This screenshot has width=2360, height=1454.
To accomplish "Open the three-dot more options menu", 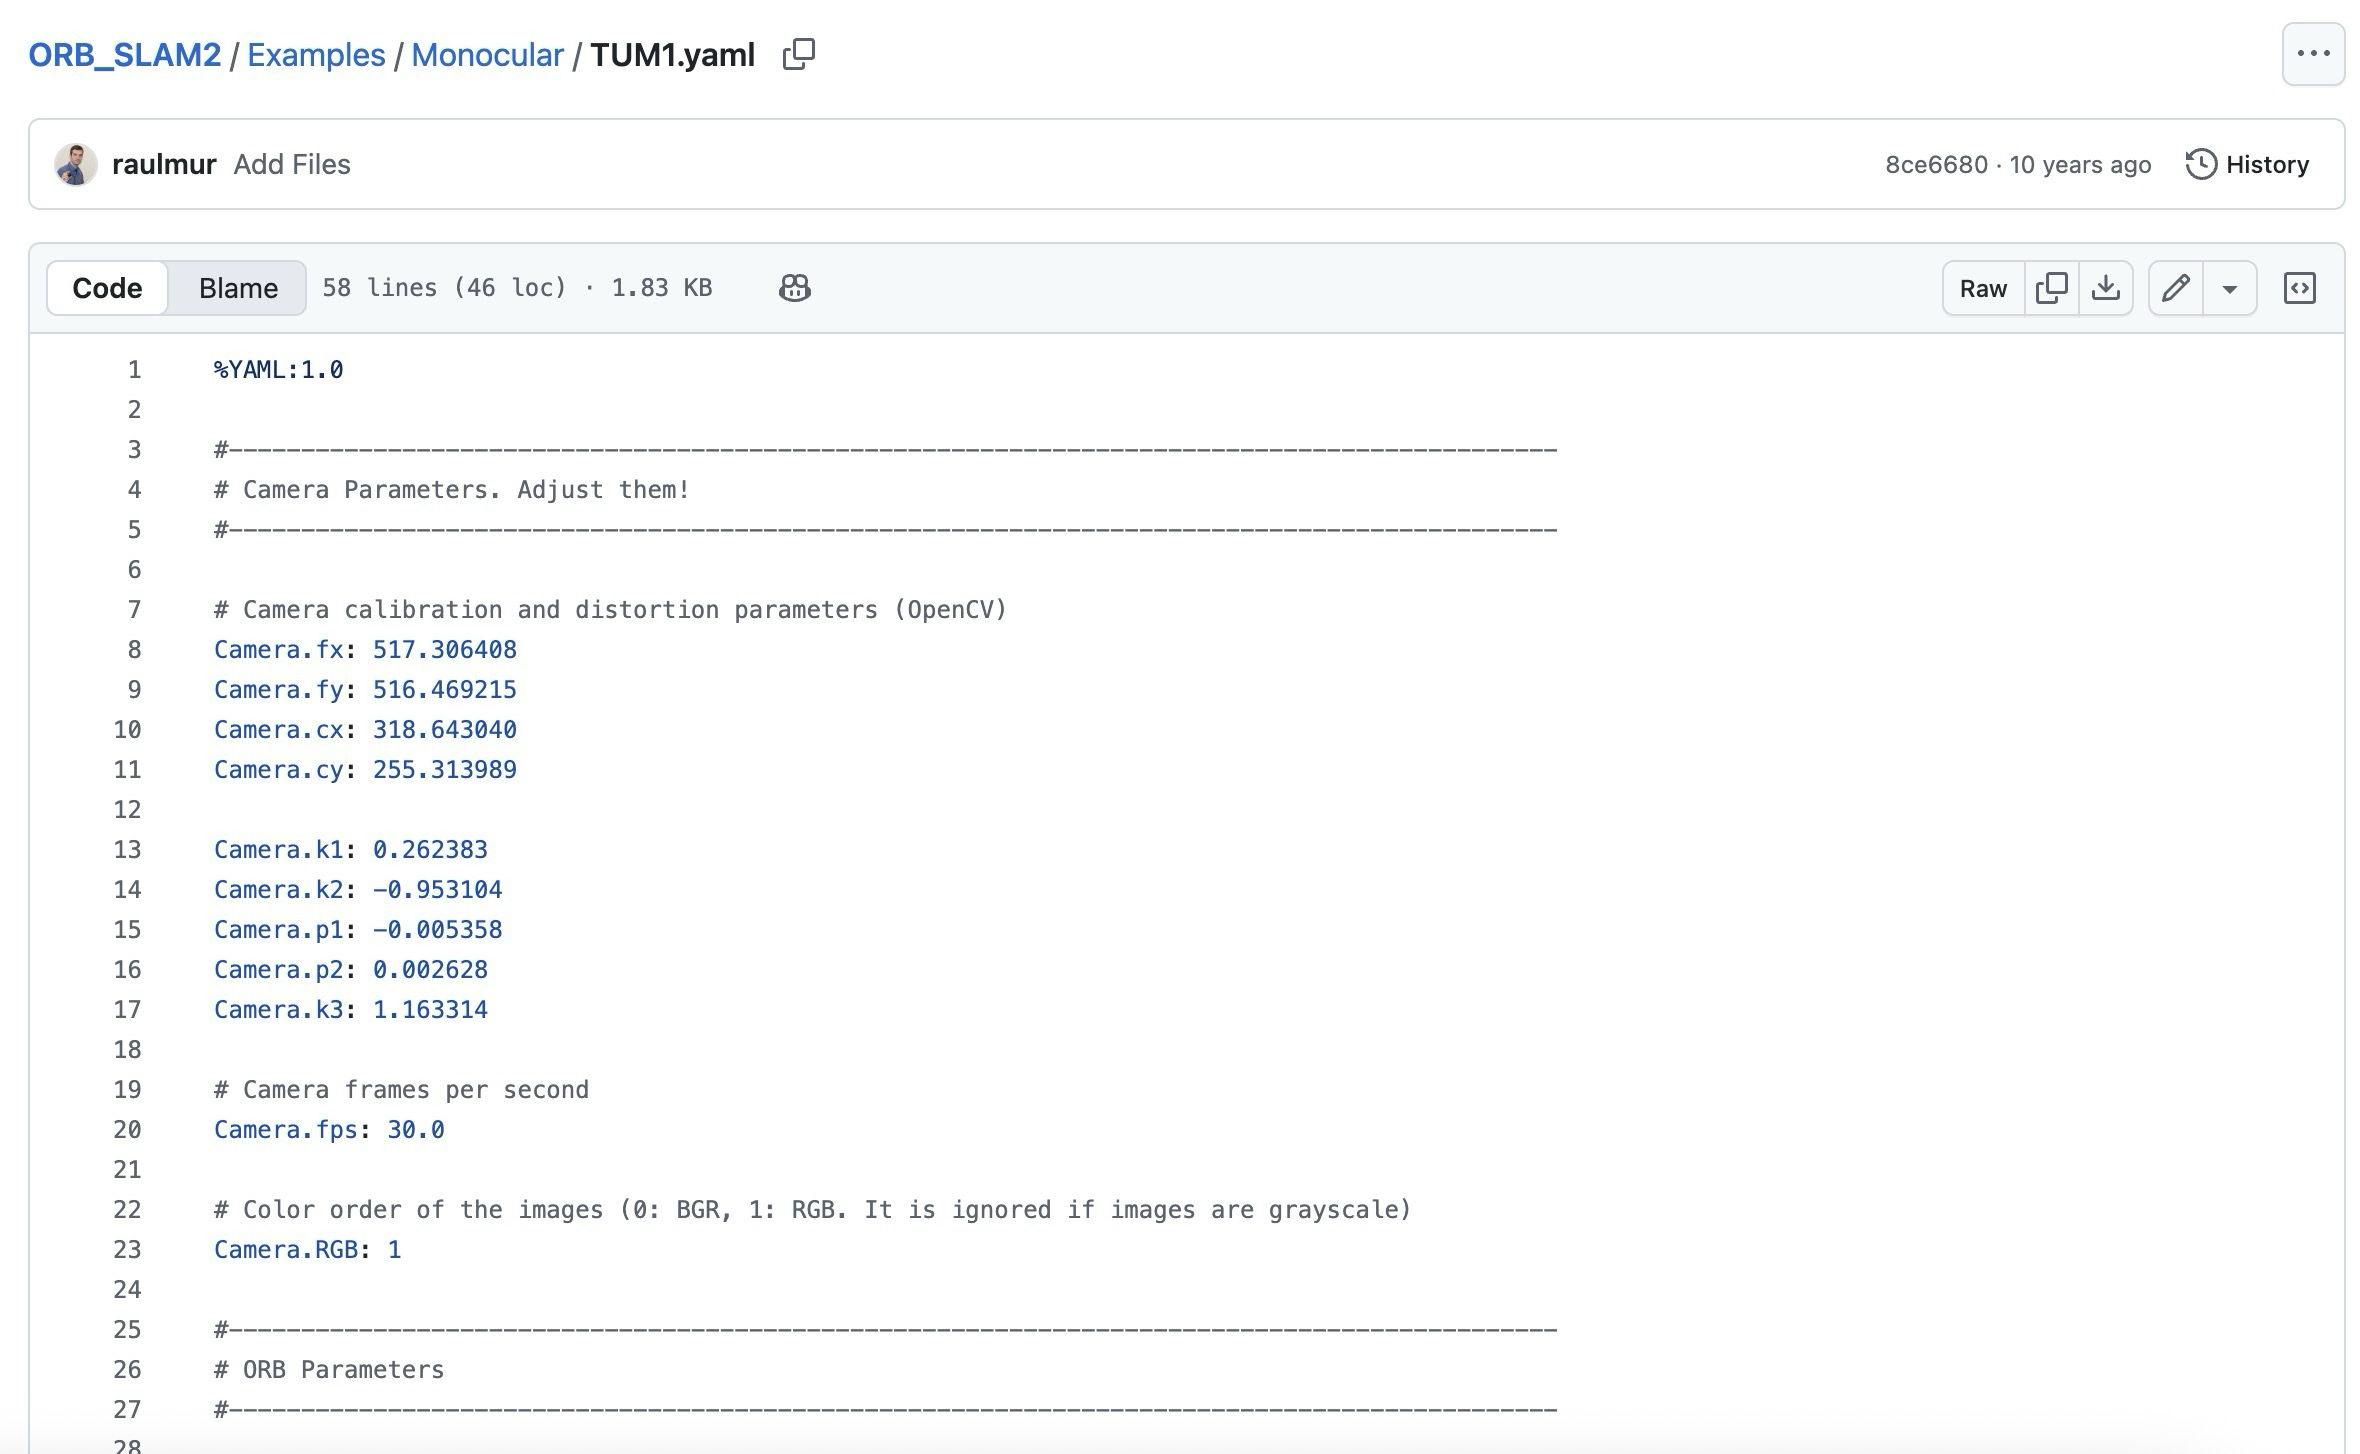I will [x=2313, y=54].
